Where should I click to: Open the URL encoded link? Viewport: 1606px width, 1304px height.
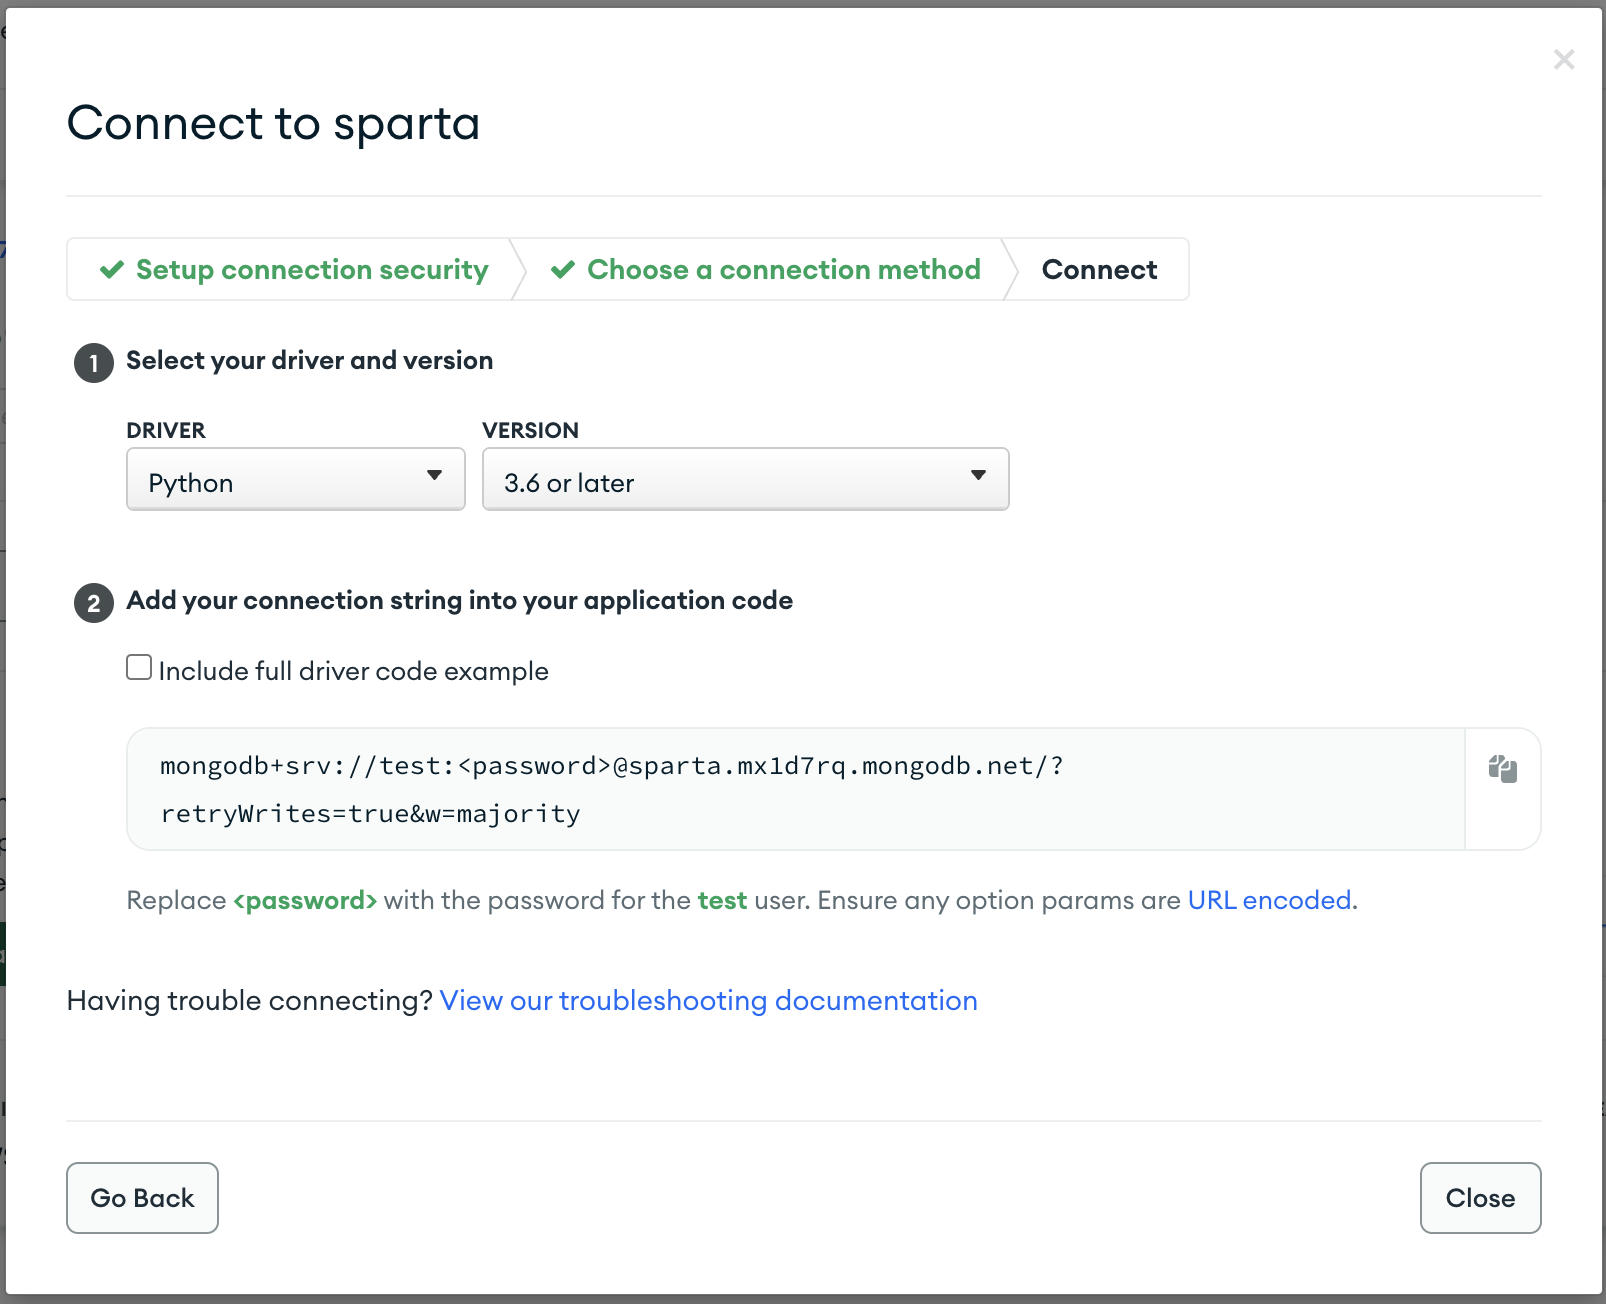1270,900
